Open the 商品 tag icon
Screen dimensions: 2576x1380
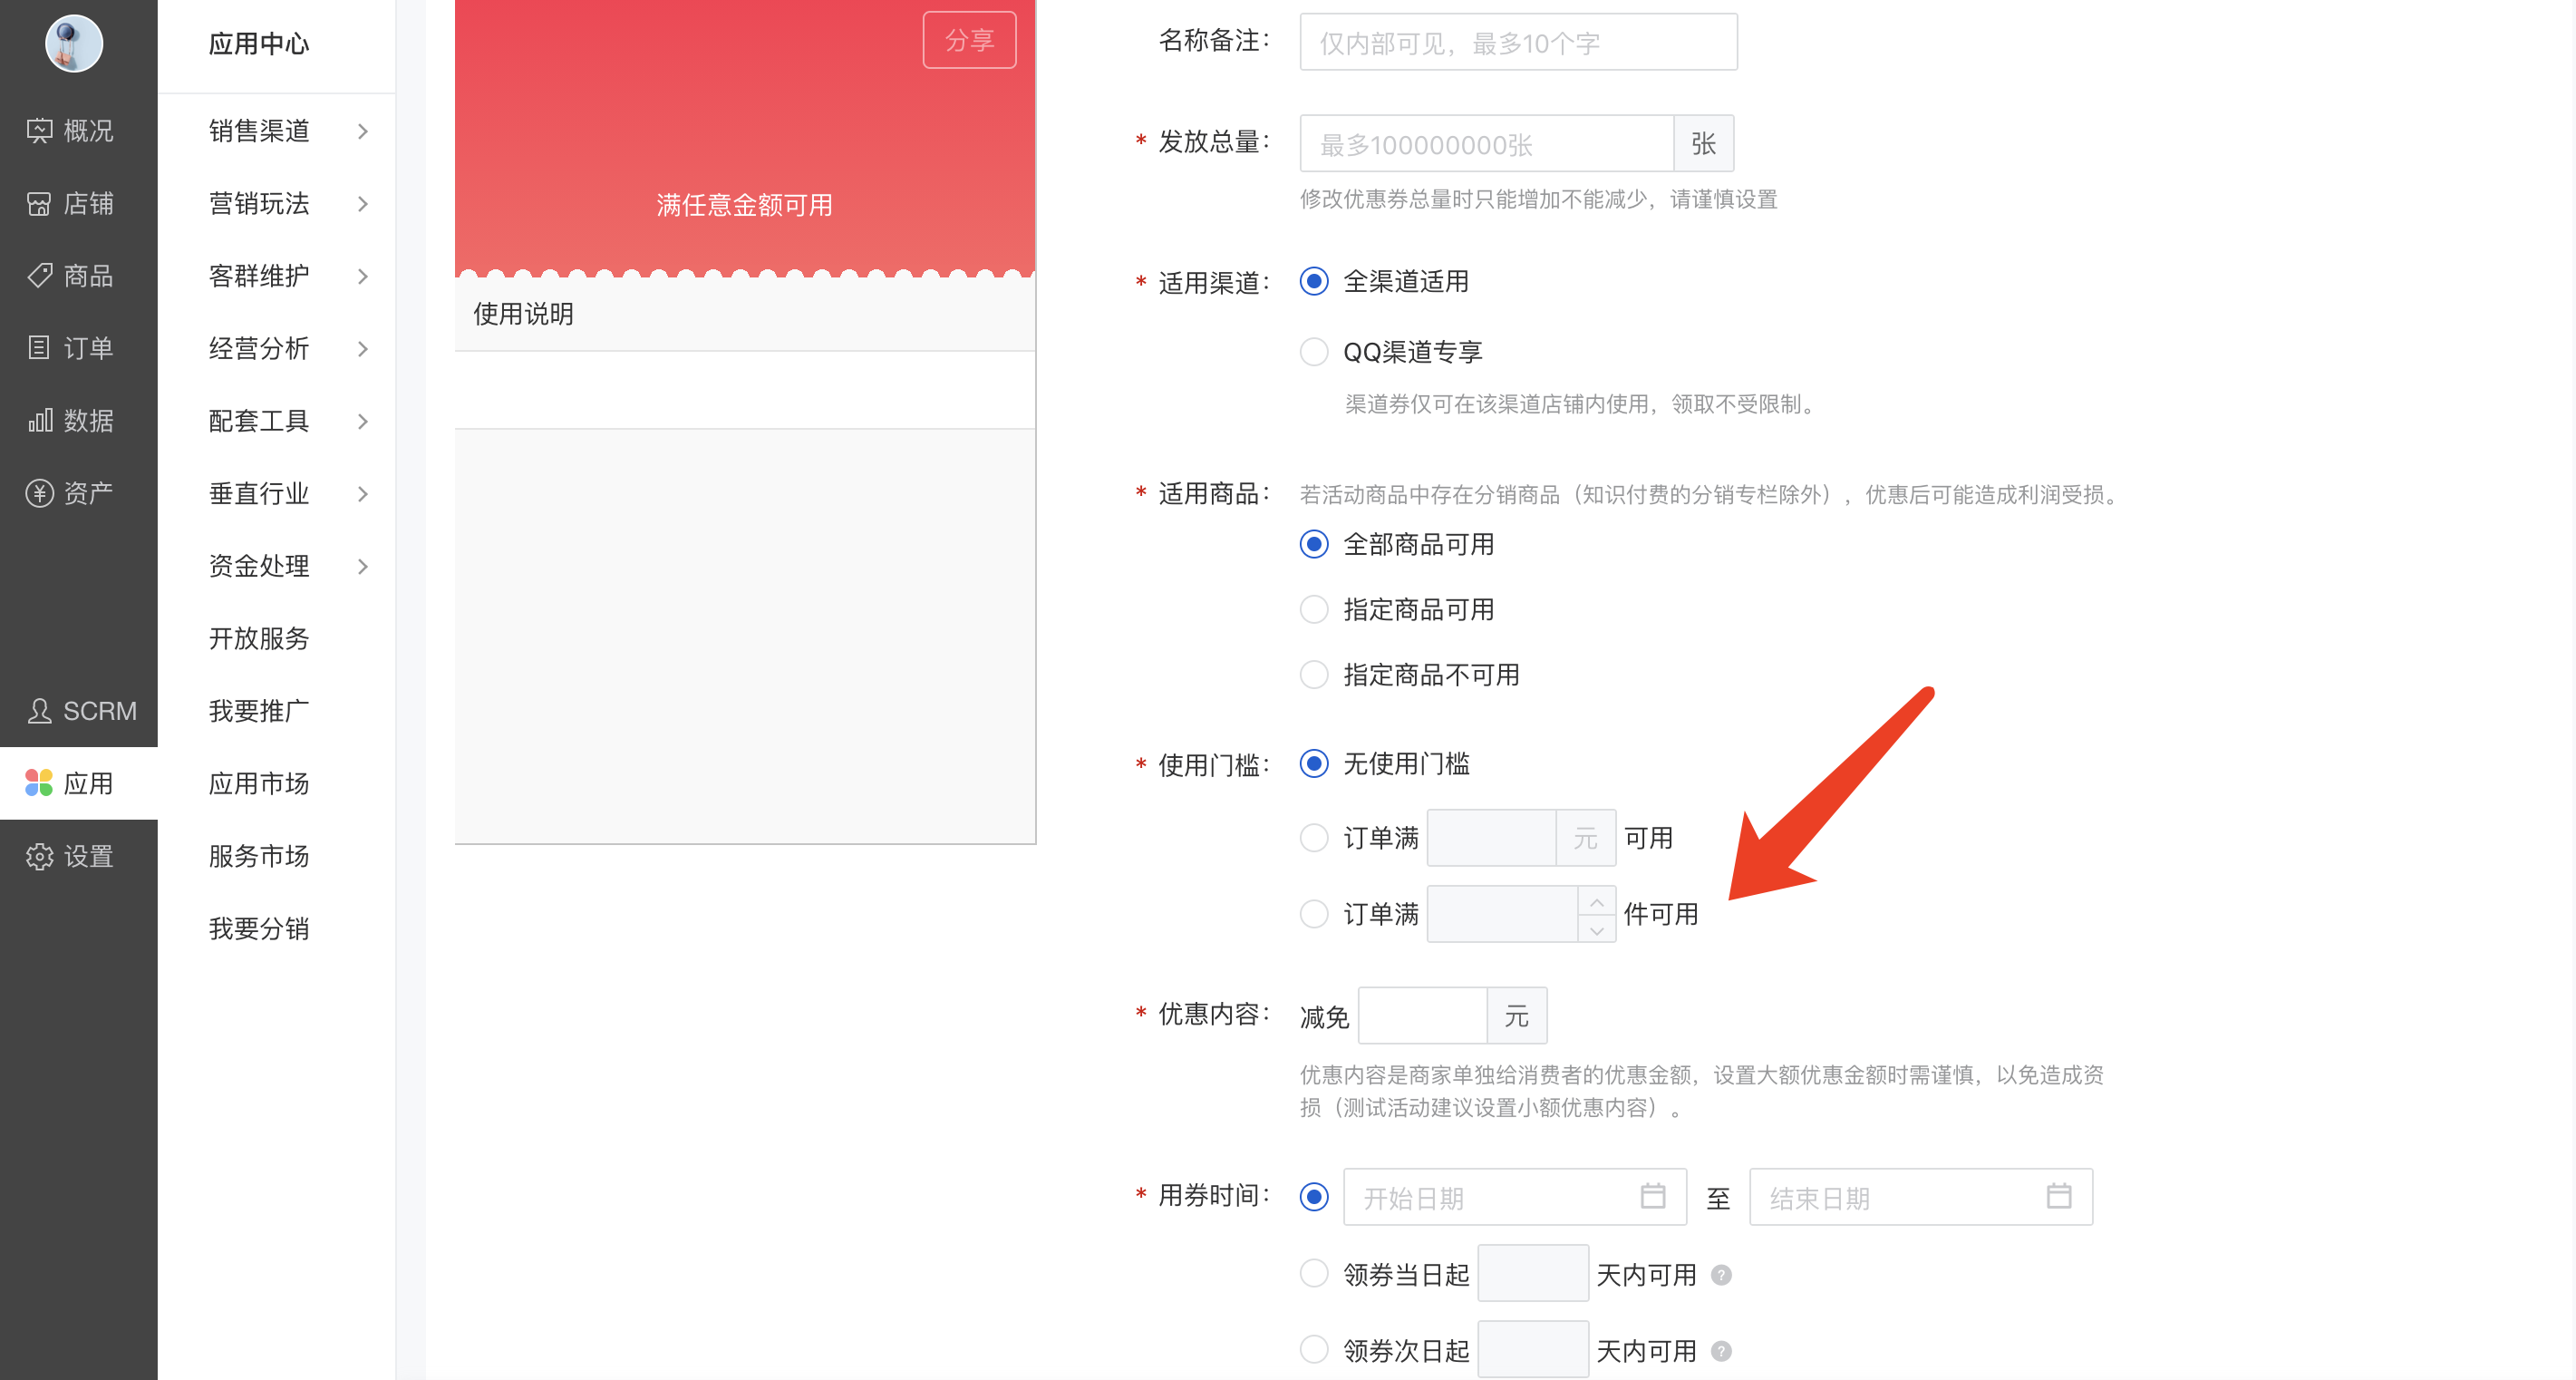(39, 275)
